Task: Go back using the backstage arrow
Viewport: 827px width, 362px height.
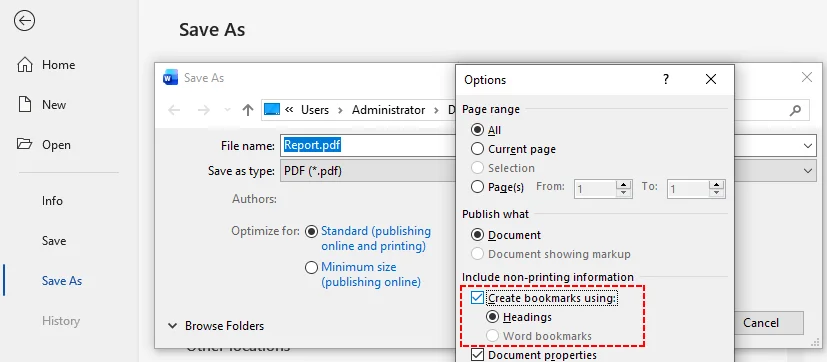Action: [x=25, y=21]
